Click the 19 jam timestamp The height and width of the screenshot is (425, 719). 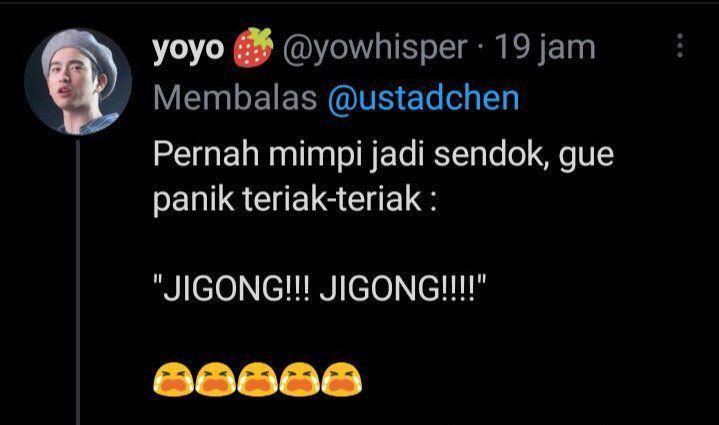[x=544, y=48]
